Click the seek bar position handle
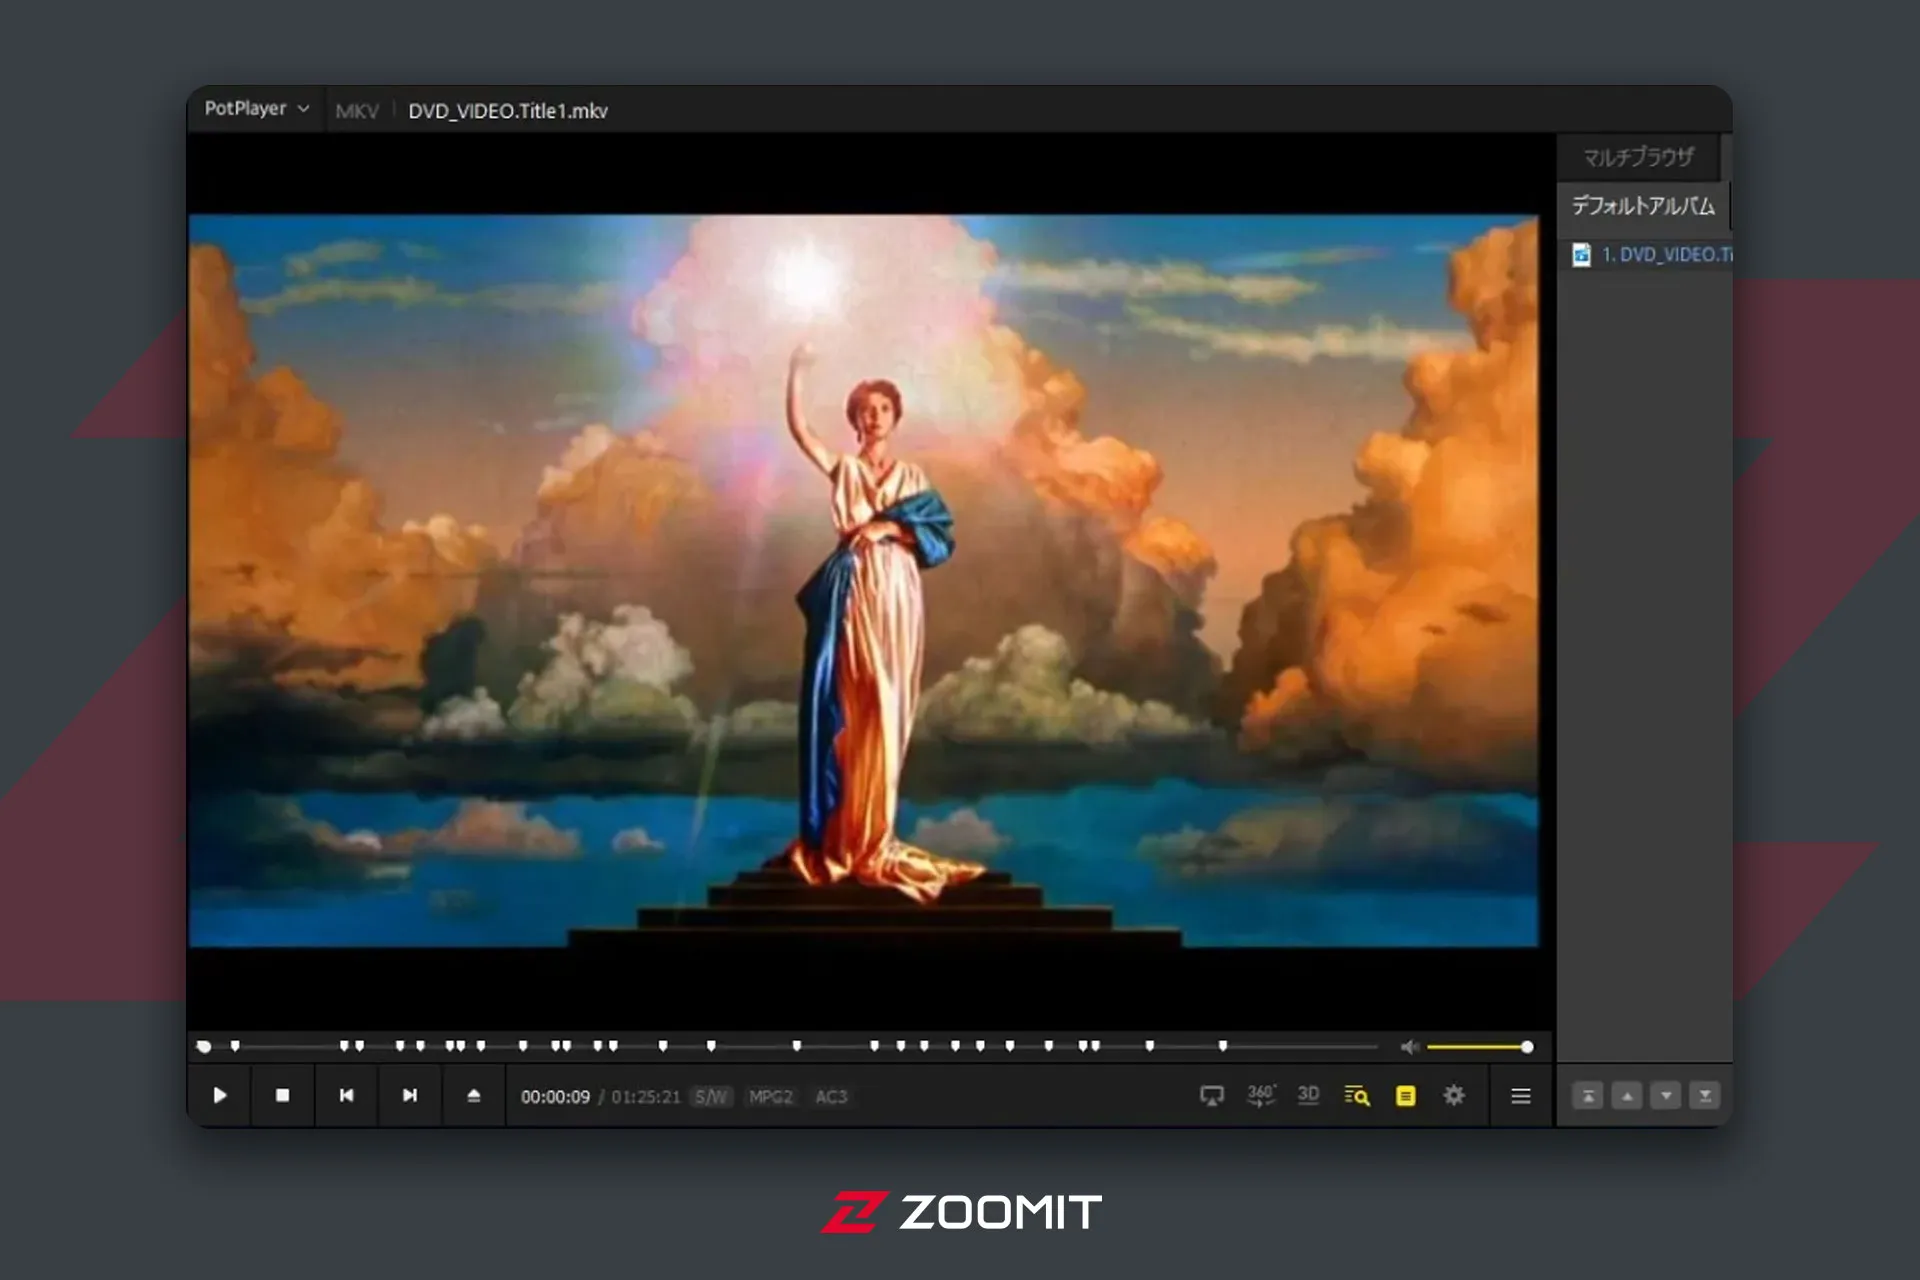 tap(204, 1047)
